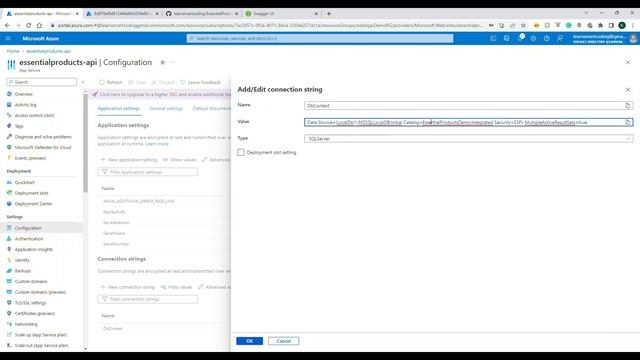The height and width of the screenshot is (360, 640).
Task: Open Microsoft Defender for Cloud
Action: tap(43, 147)
